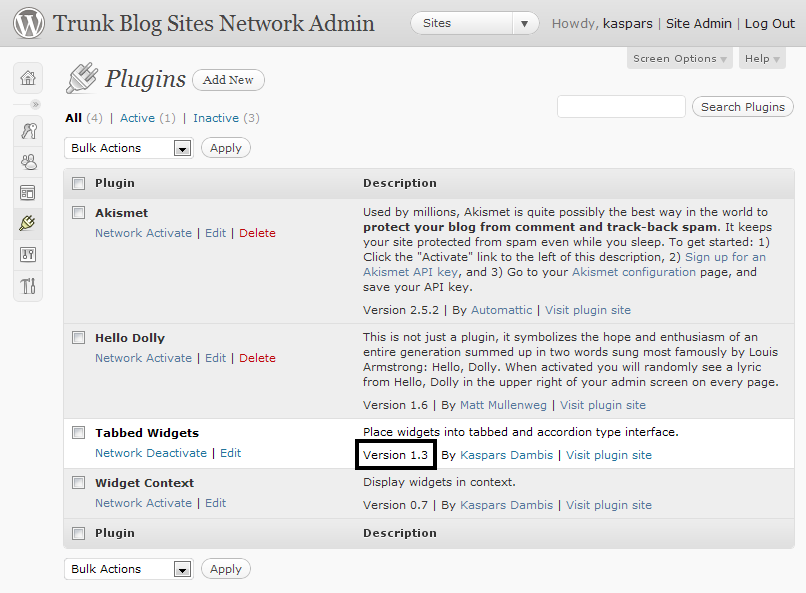Filter plugins by the Inactive view
Screen dimensions: 806x593
(213, 117)
